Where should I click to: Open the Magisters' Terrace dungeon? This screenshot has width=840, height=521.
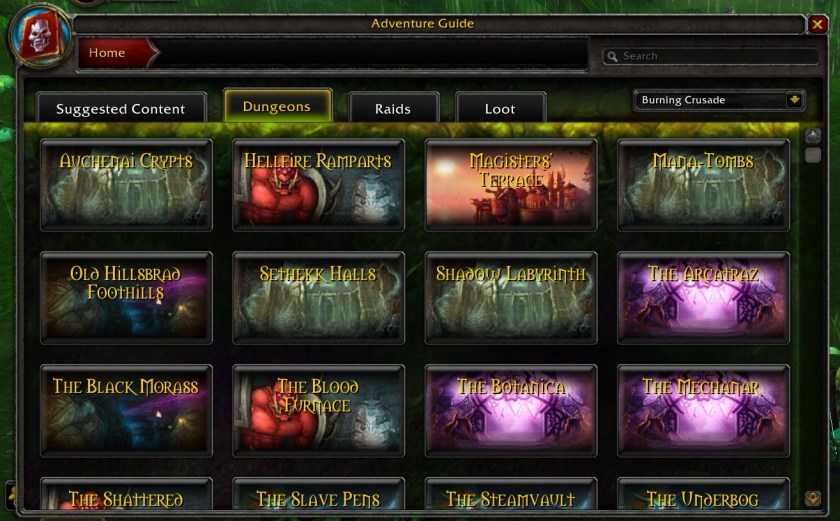point(511,185)
